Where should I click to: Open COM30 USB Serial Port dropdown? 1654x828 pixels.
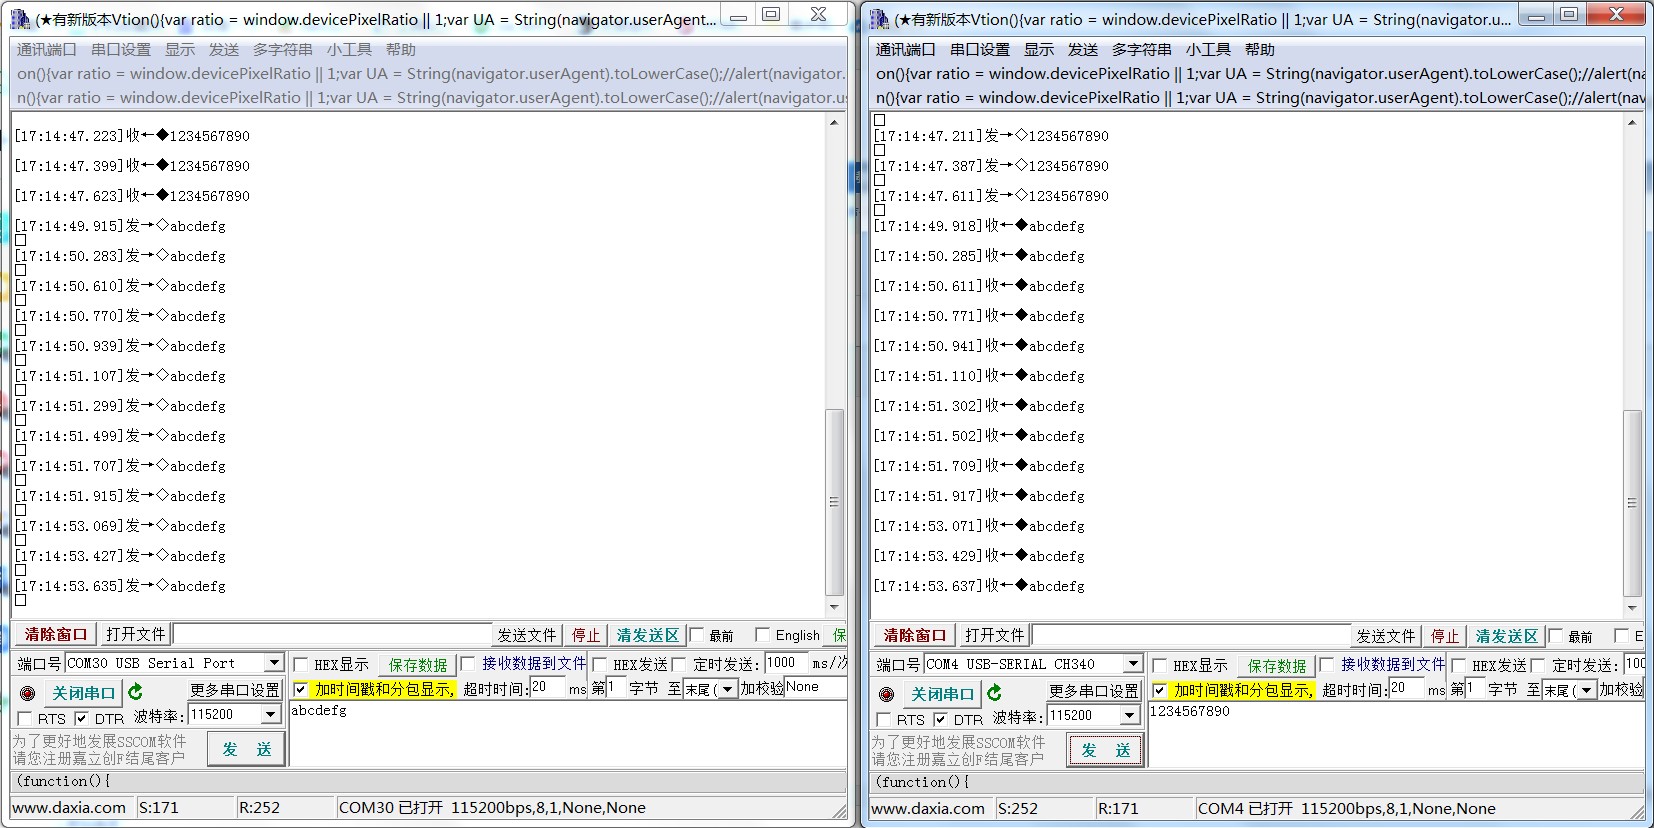click(273, 663)
